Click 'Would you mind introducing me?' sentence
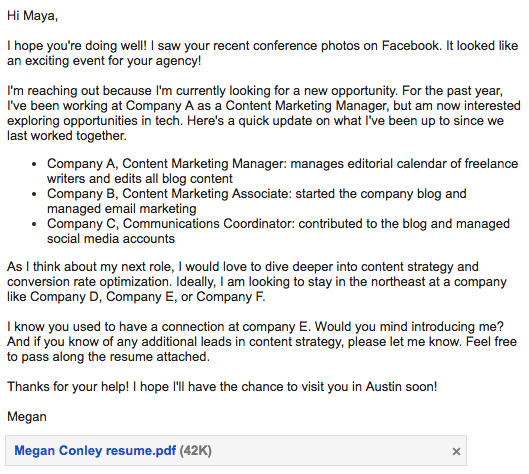 (409, 327)
